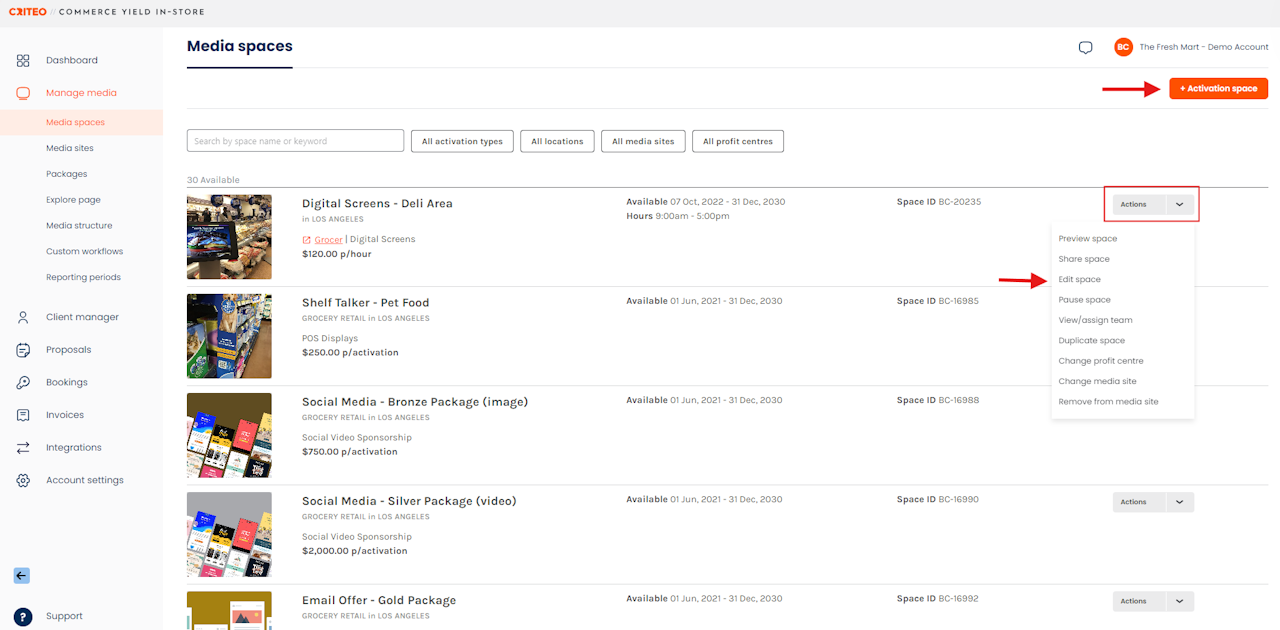The height and width of the screenshot is (630, 1280).
Task: Click the Proposals icon in sidebar
Action: click(x=23, y=350)
